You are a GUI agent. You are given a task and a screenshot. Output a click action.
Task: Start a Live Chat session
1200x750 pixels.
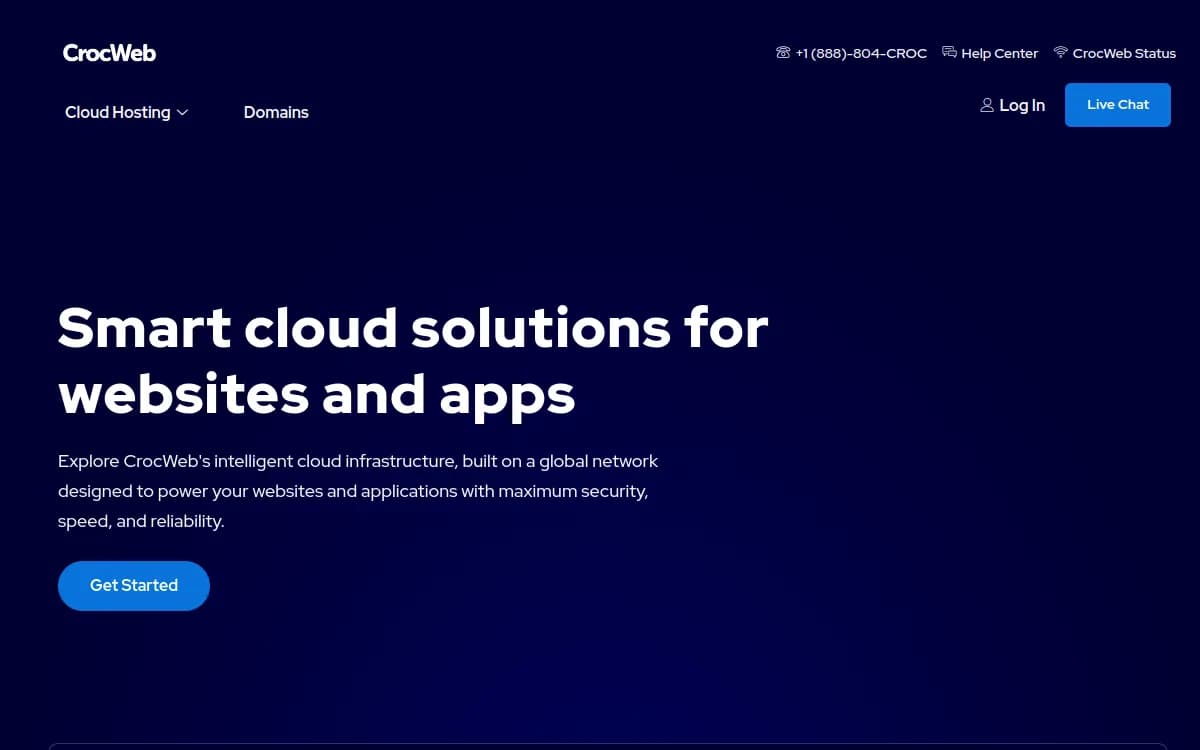(1118, 105)
